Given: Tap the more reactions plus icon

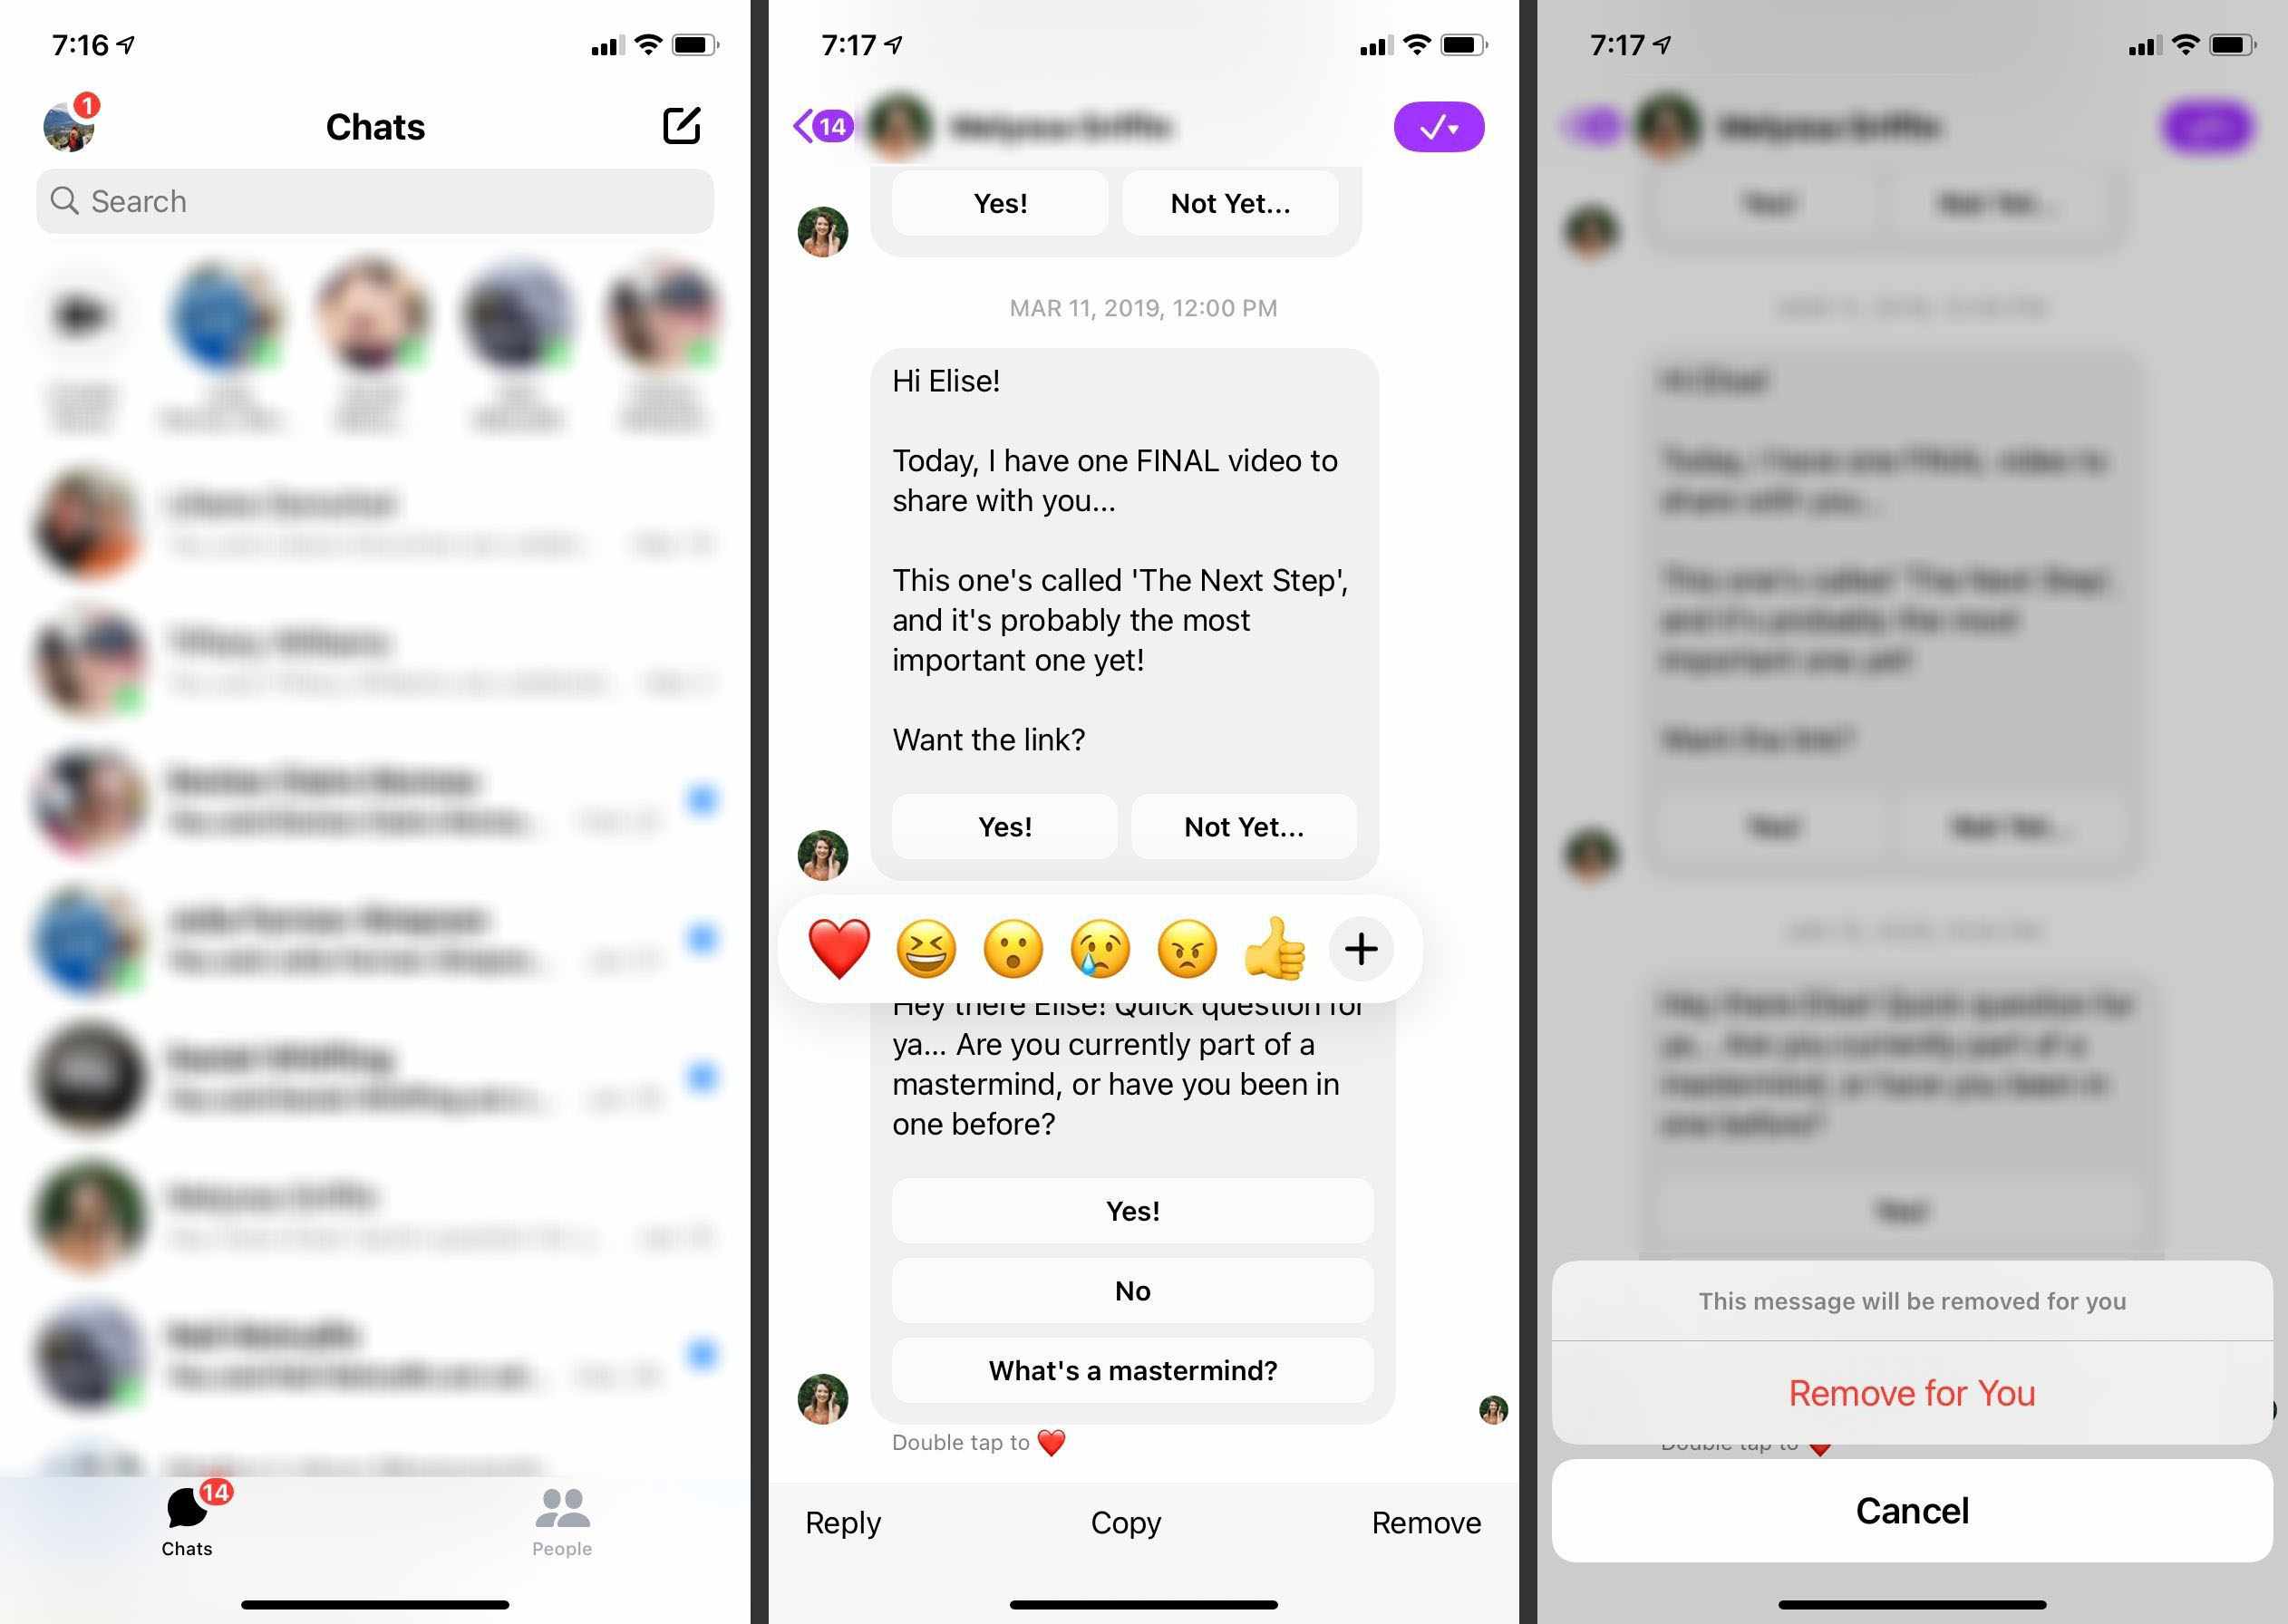Looking at the screenshot, I should pyautogui.click(x=1362, y=945).
